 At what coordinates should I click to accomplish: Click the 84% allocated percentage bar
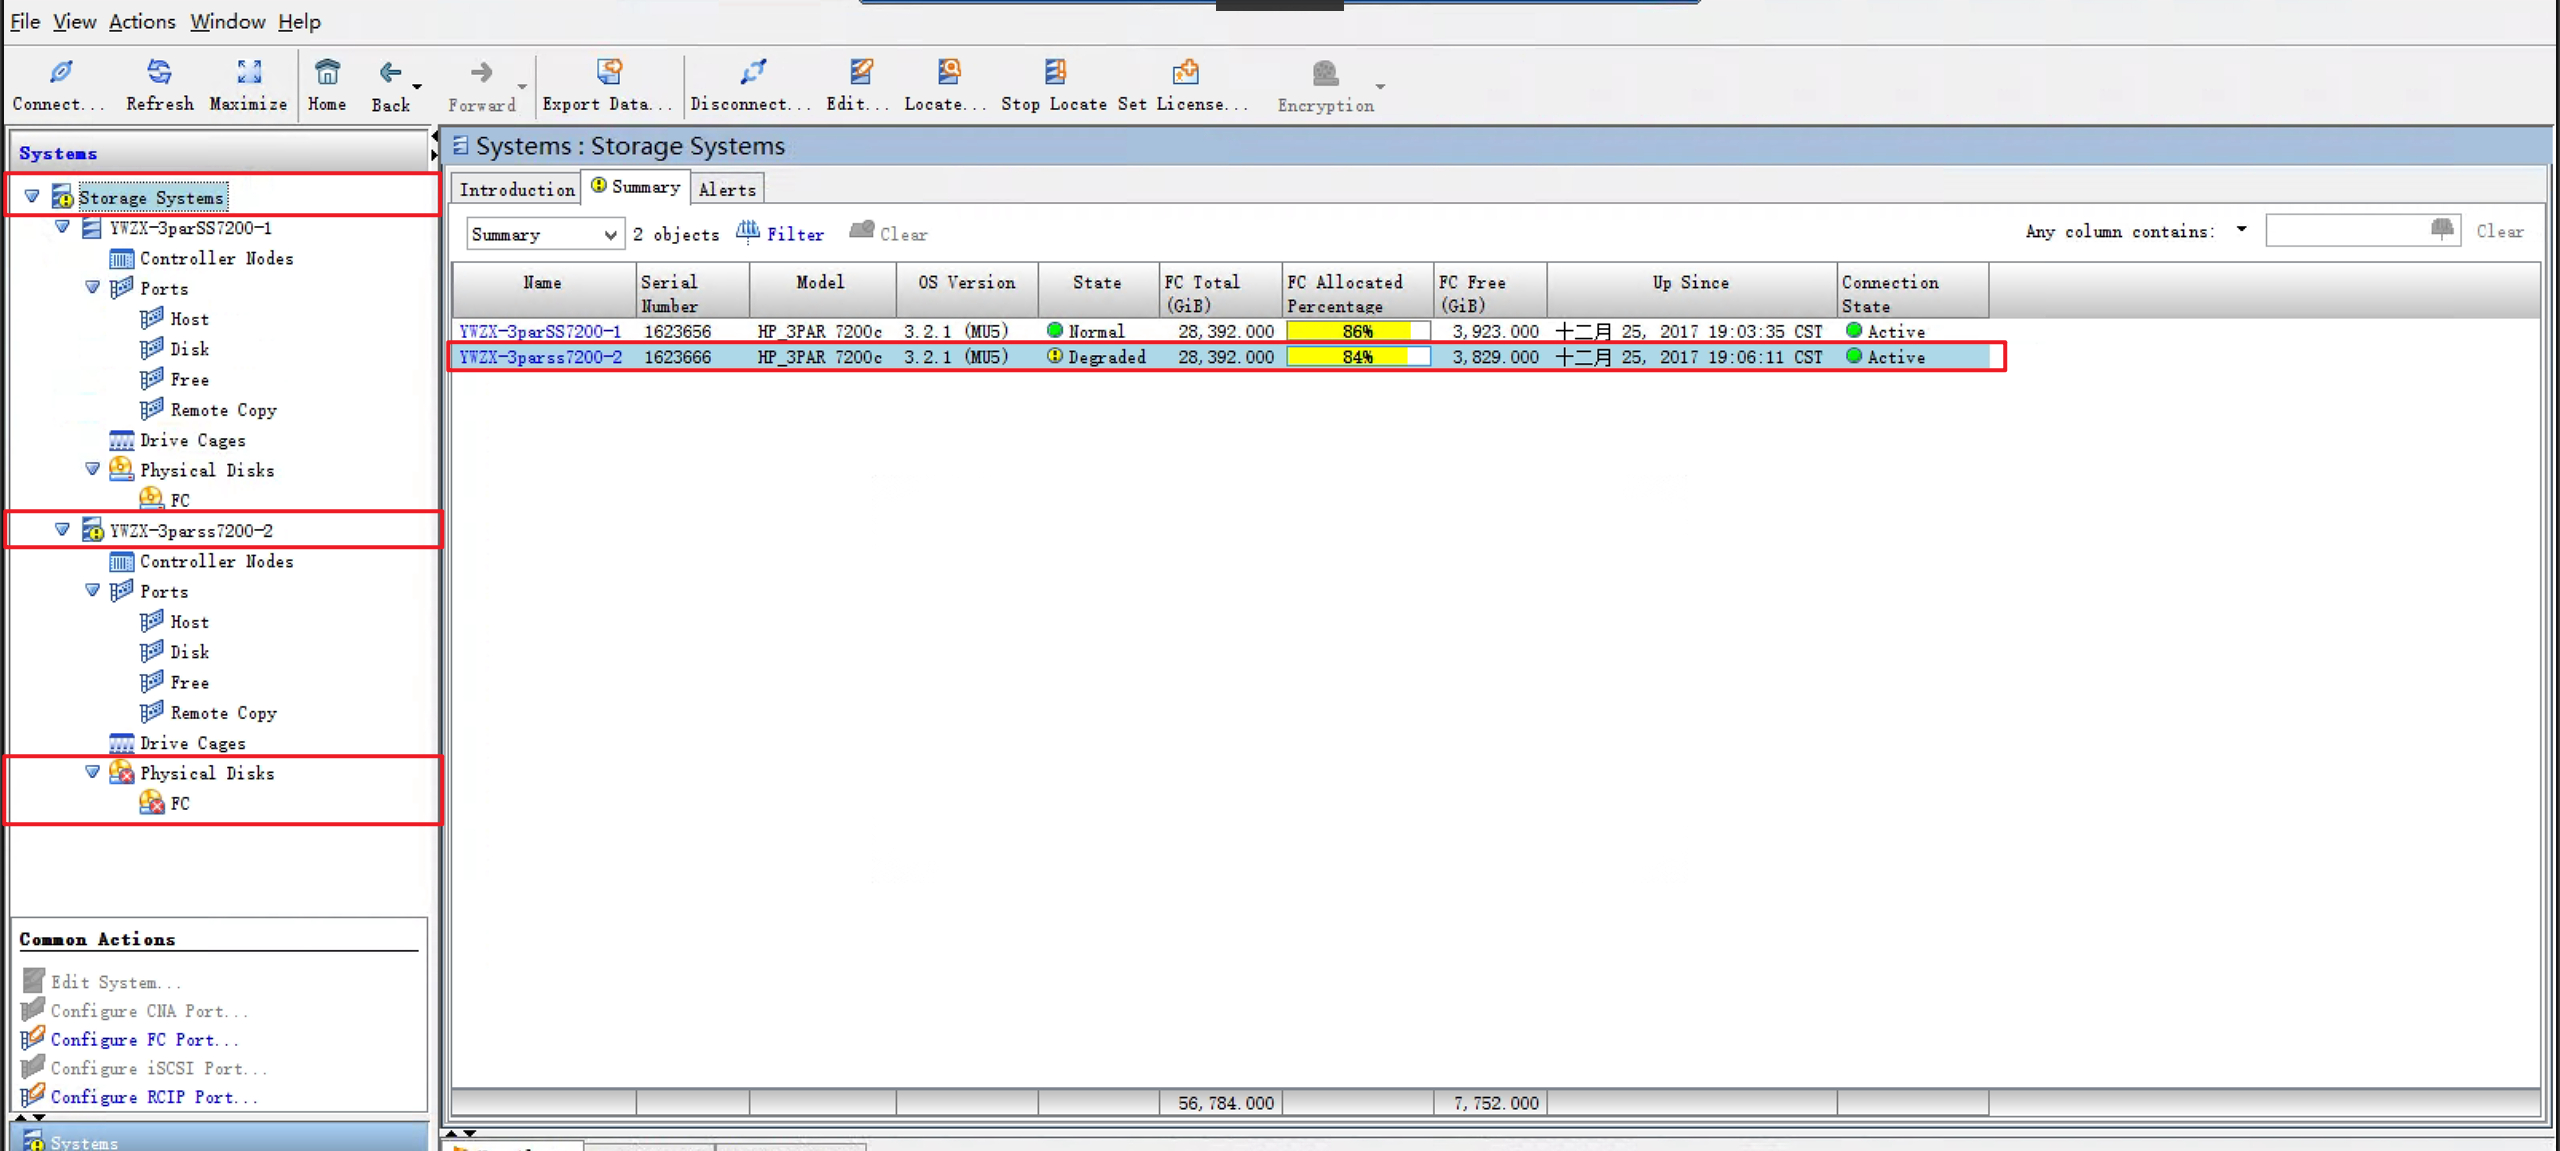pos(1357,357)
